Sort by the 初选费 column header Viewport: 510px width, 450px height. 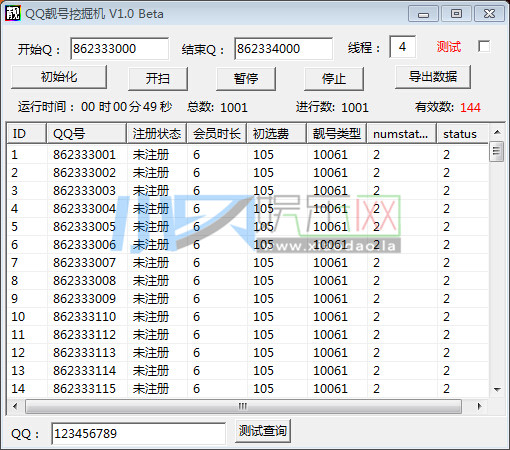click(x=277, y=134)
